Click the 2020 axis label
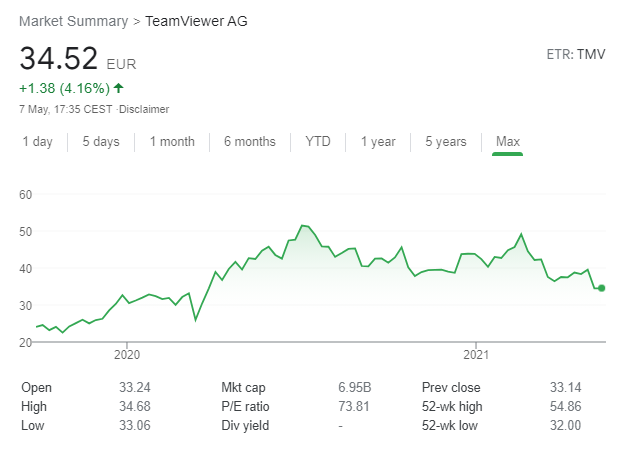Viewport: 642px width, 450px height. pos(127,355)
